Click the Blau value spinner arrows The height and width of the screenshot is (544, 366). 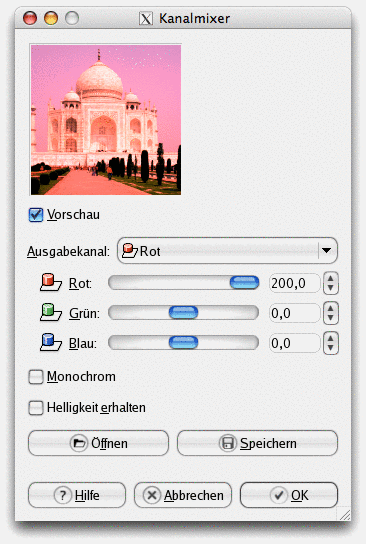(x=331, y=343)
